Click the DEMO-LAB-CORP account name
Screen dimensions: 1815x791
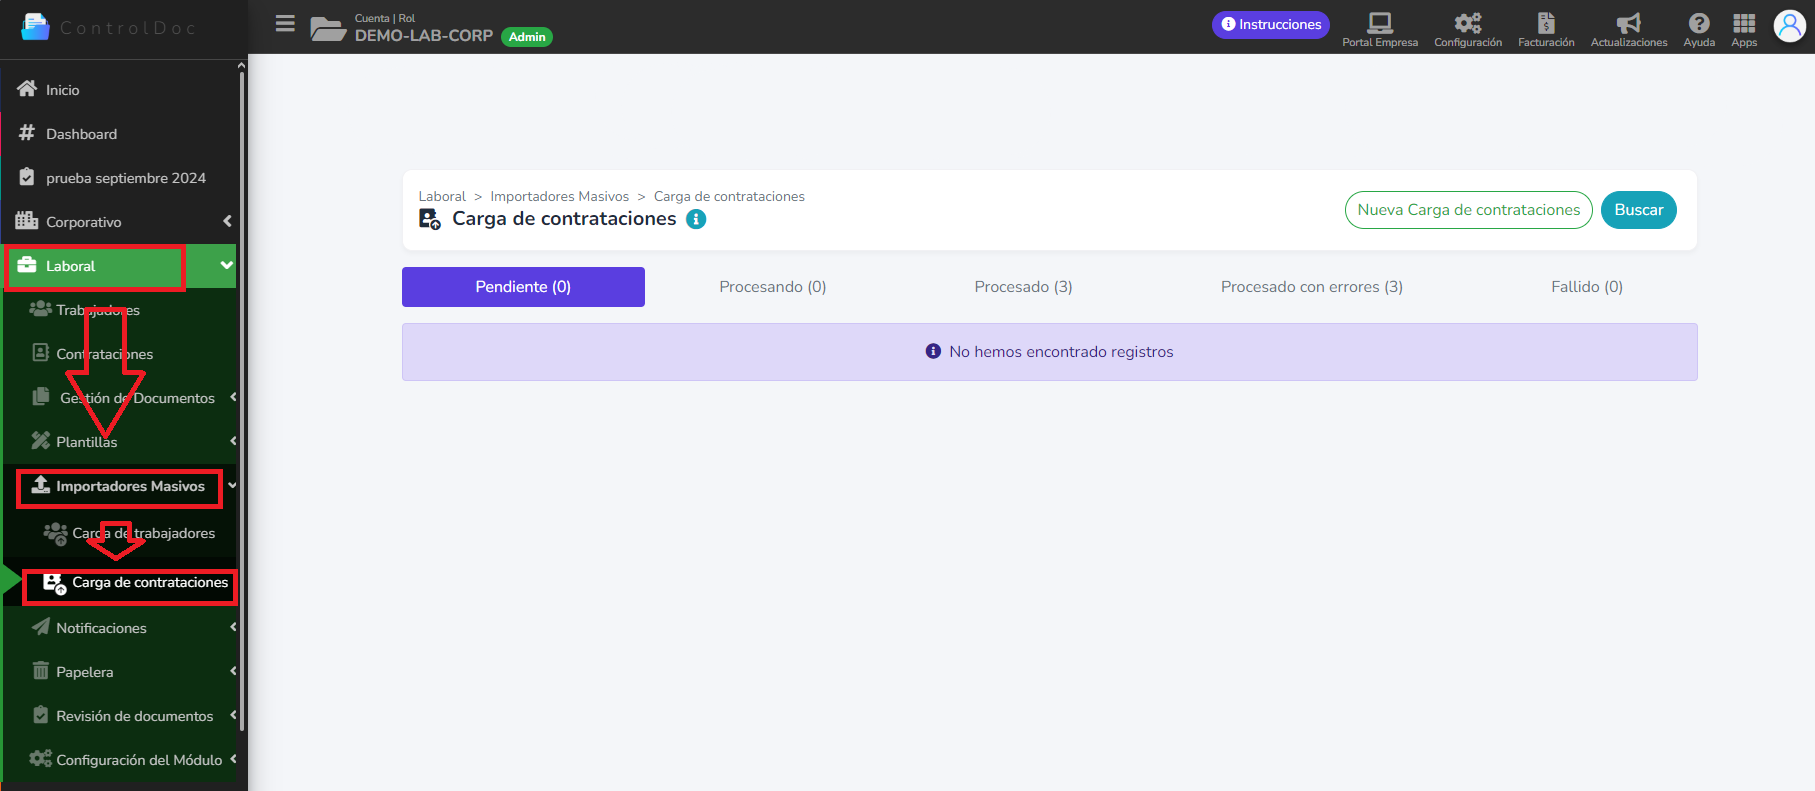coord(424,35)
